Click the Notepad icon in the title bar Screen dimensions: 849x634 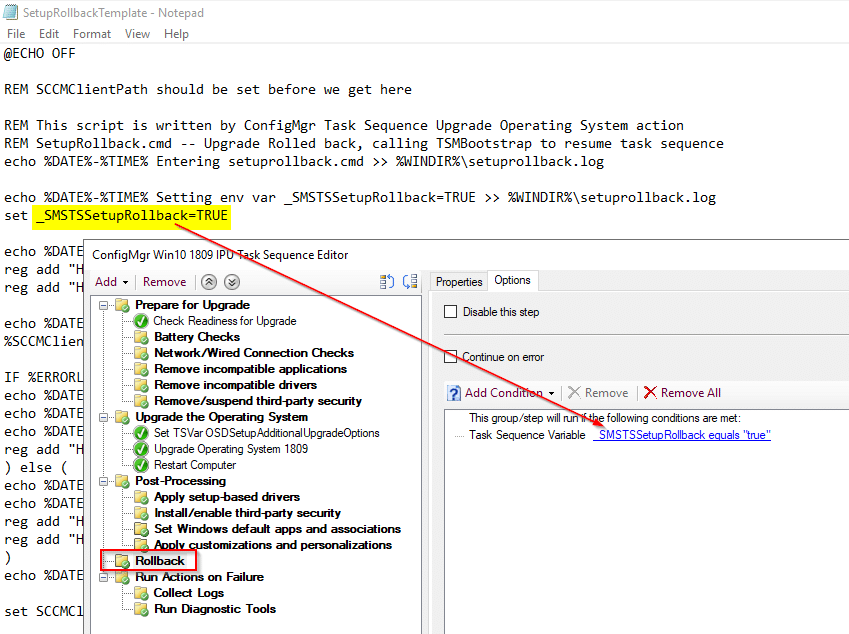[x=10, y=12]
